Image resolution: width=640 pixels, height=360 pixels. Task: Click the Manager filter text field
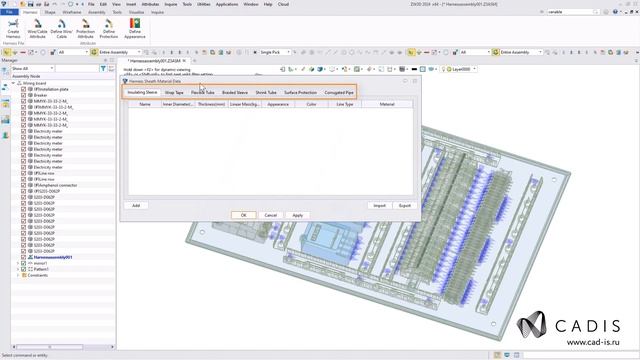pos(77,69)
